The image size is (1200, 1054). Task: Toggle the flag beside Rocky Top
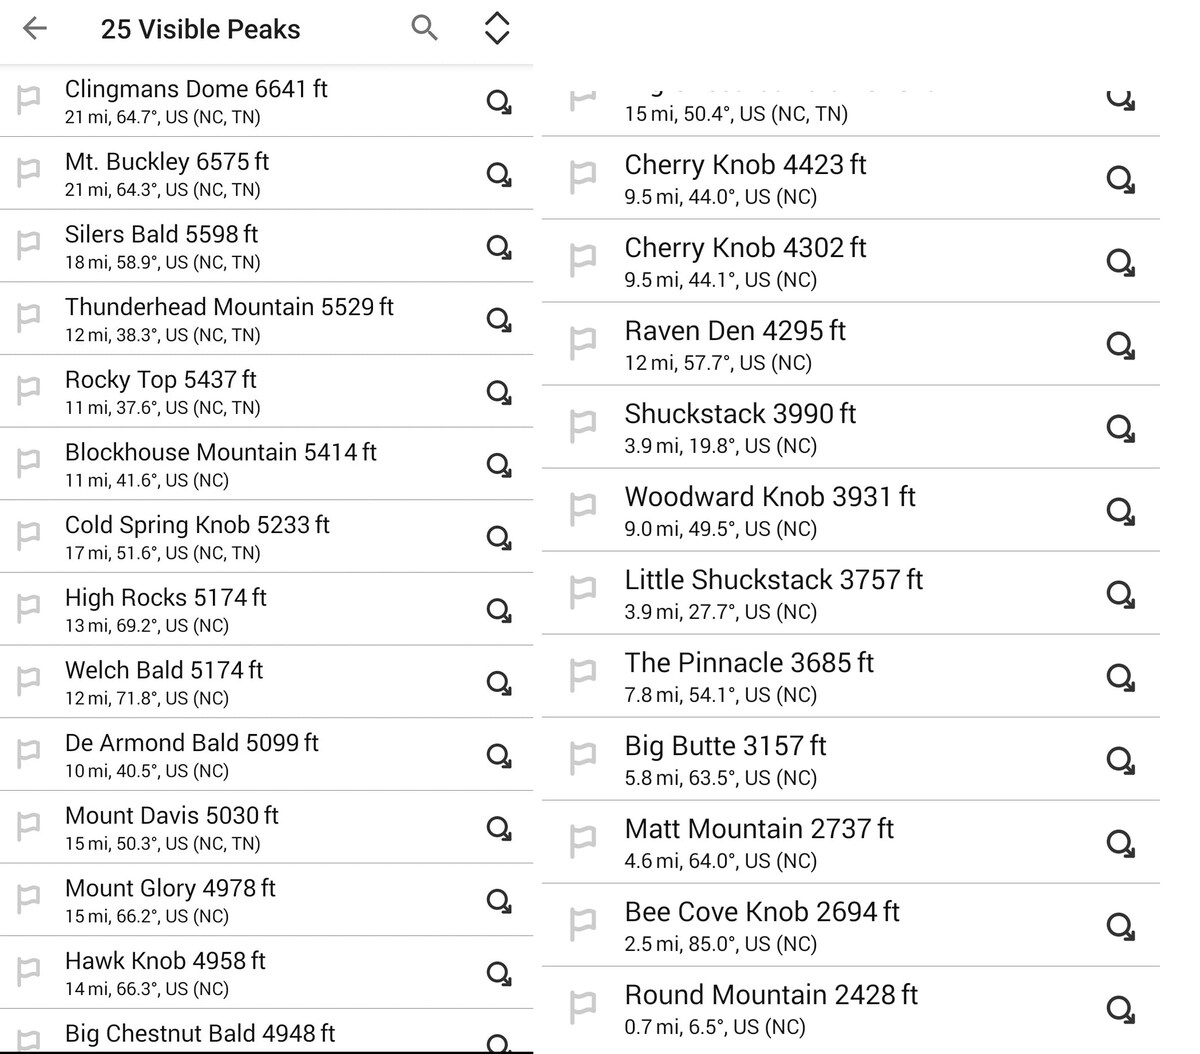(x=29, y=391)
